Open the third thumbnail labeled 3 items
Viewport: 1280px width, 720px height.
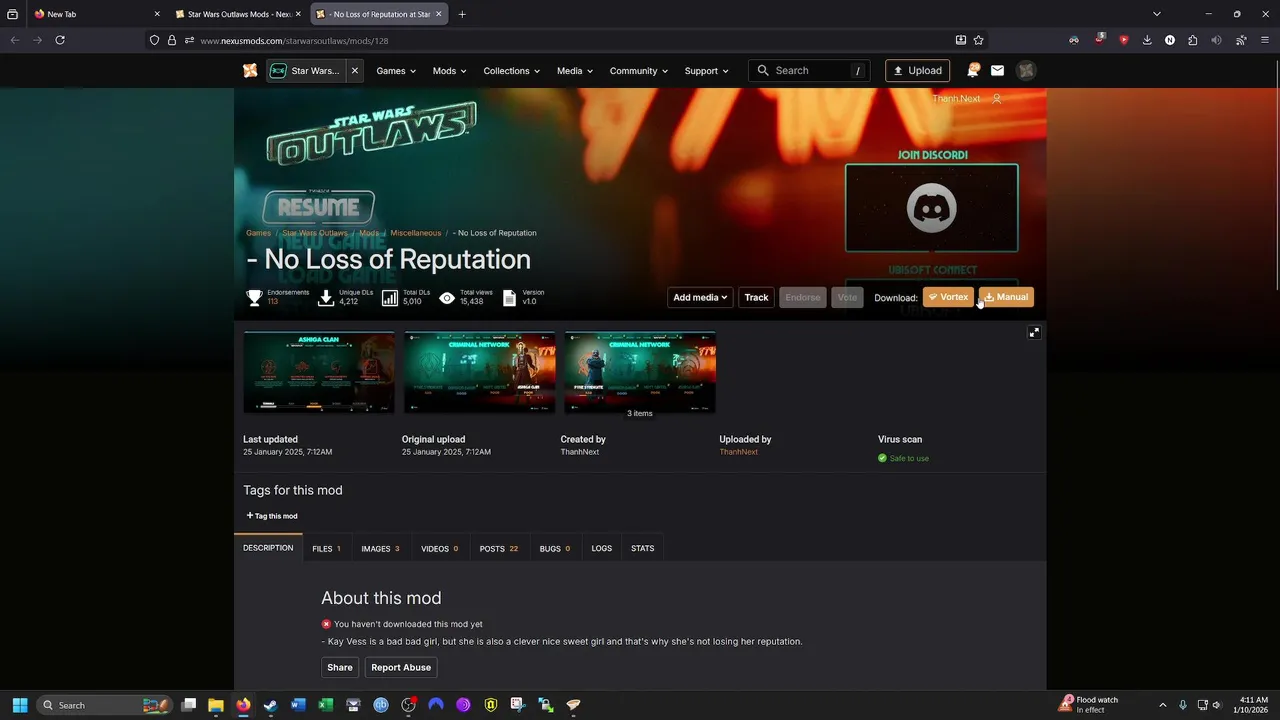640,372
